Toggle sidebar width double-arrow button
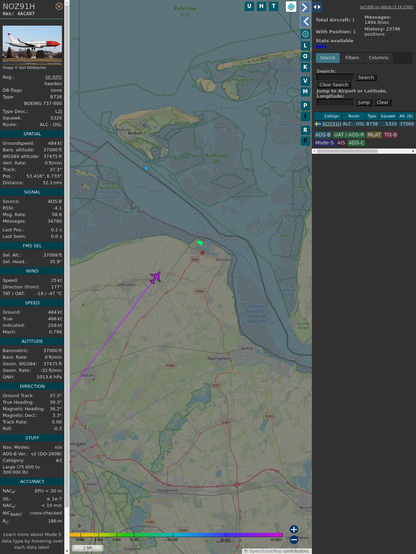The height and width of the screenshot is (554, 416). click(317, 7)
